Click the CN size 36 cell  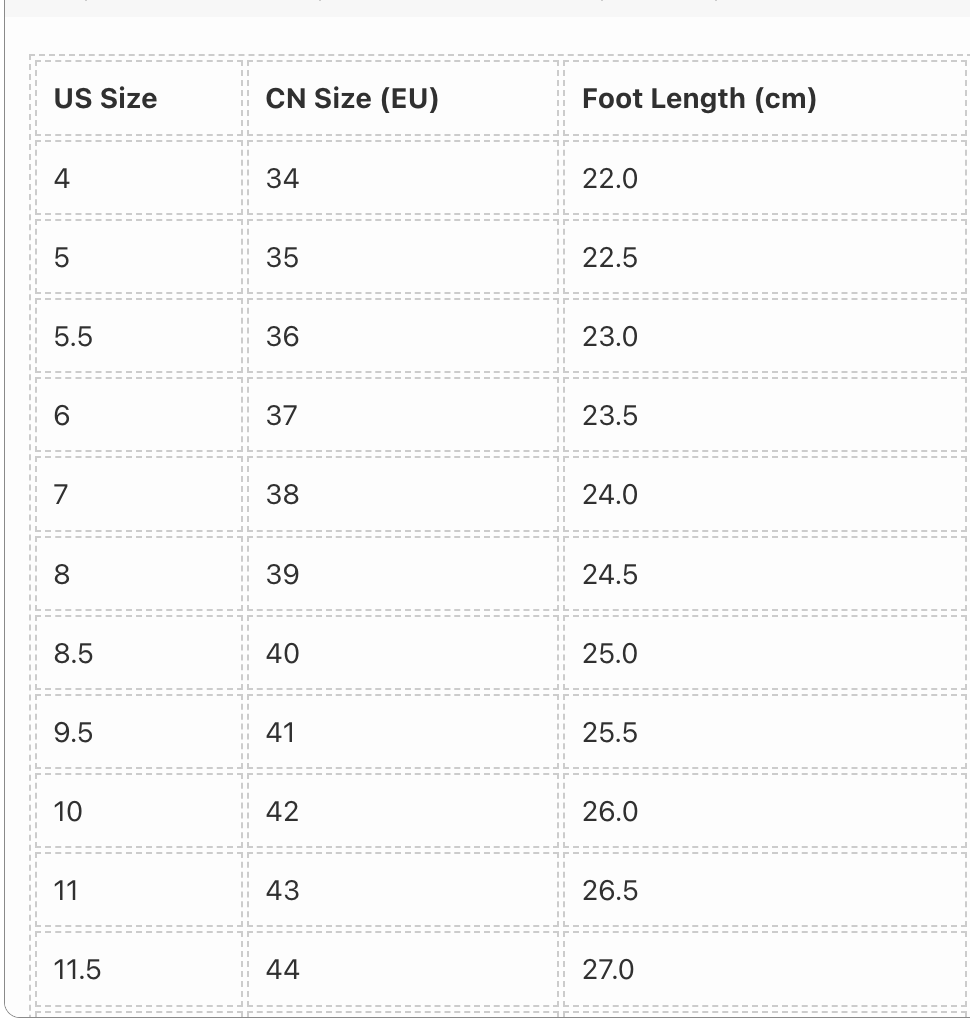403,336
